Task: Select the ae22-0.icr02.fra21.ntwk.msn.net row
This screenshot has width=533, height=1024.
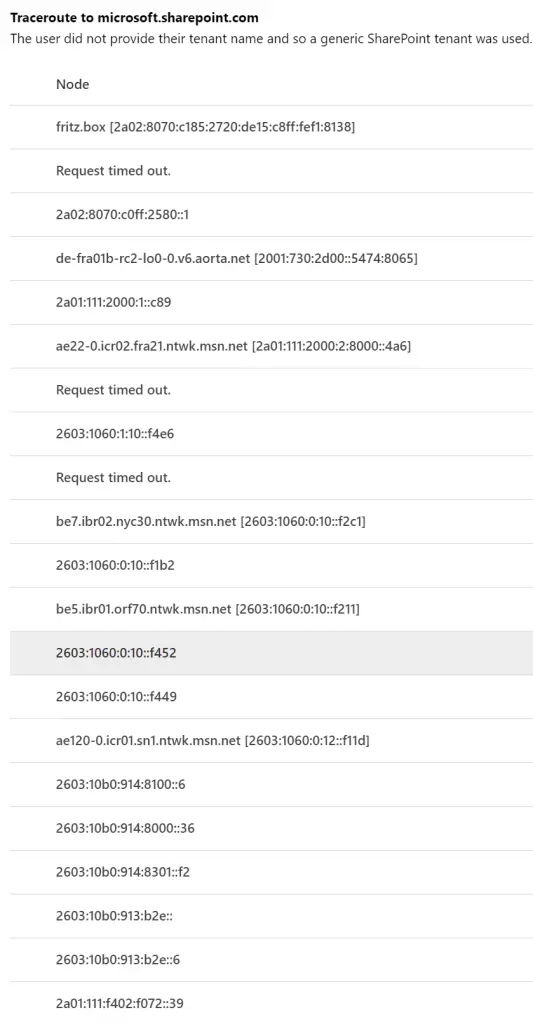Action: [x=271, y=346]
